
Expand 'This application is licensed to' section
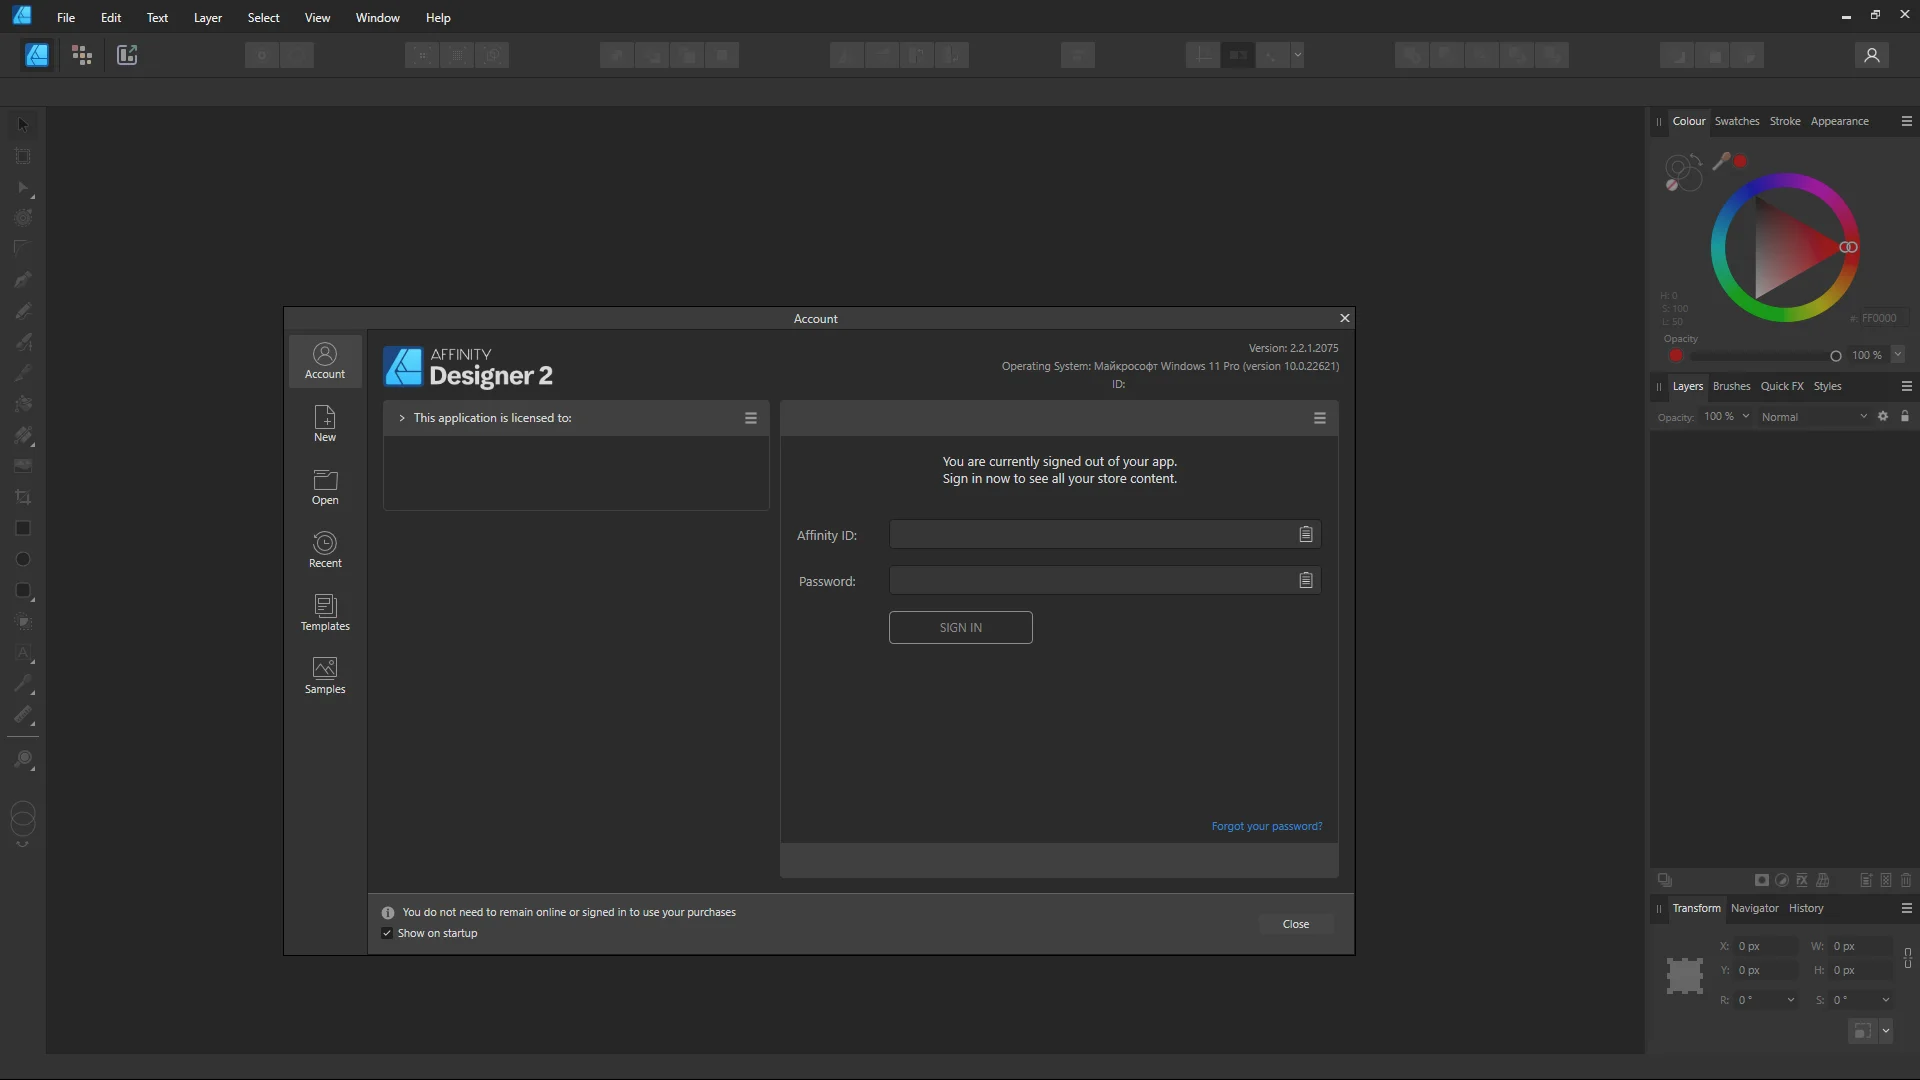tap(402, 418)
